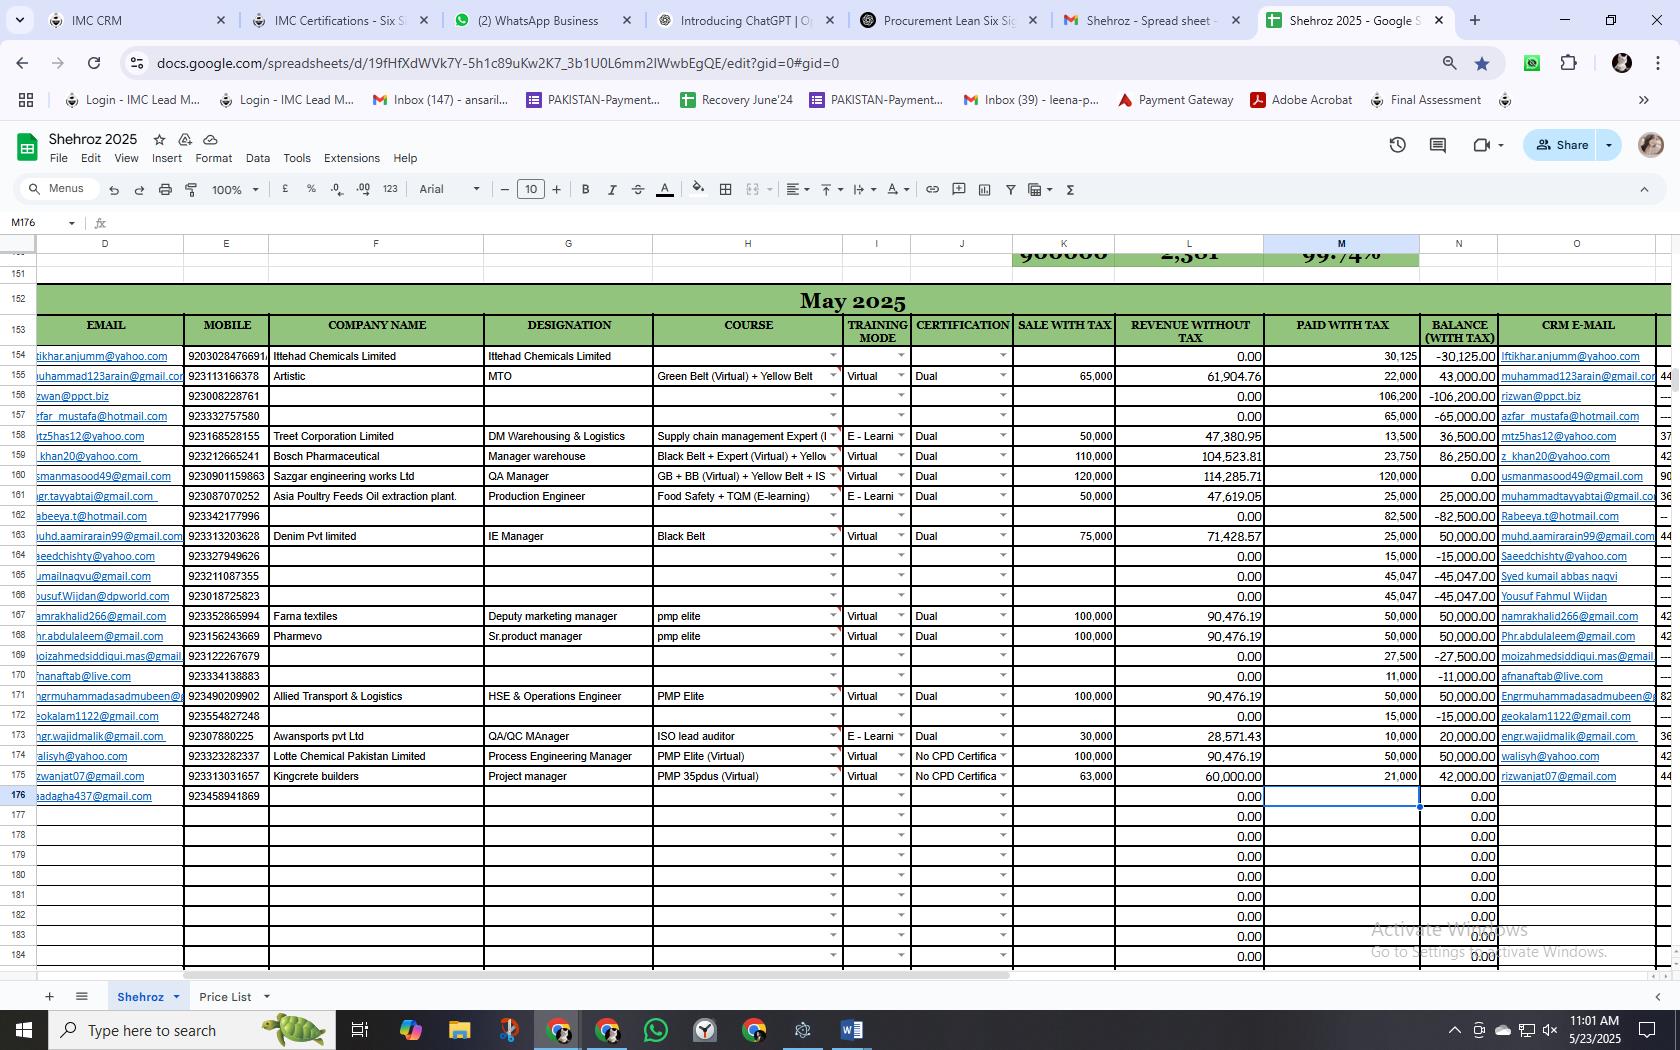
Task: Toggle italic formatting
Action: [x=612, y=189]
